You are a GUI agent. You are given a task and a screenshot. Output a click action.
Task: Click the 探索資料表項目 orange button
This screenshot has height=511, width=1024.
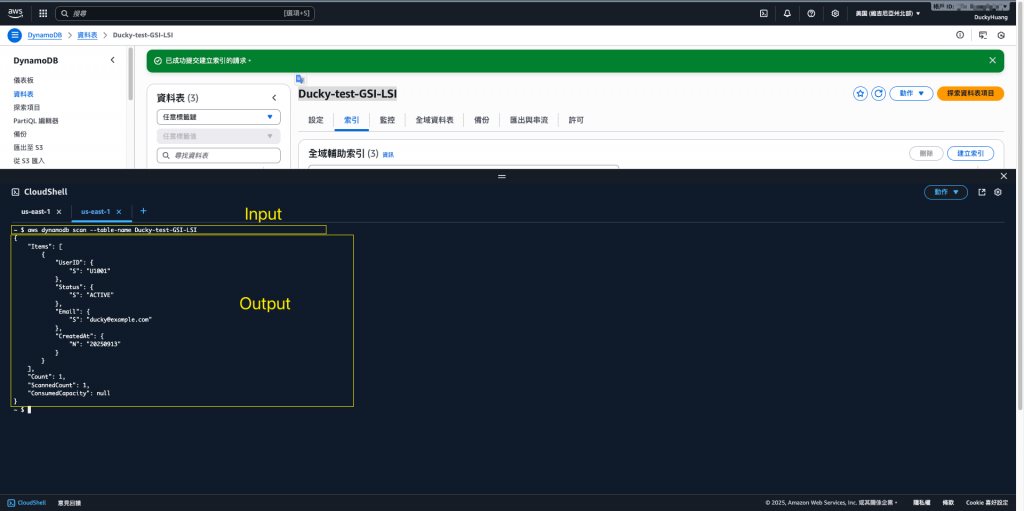point(970,93)
